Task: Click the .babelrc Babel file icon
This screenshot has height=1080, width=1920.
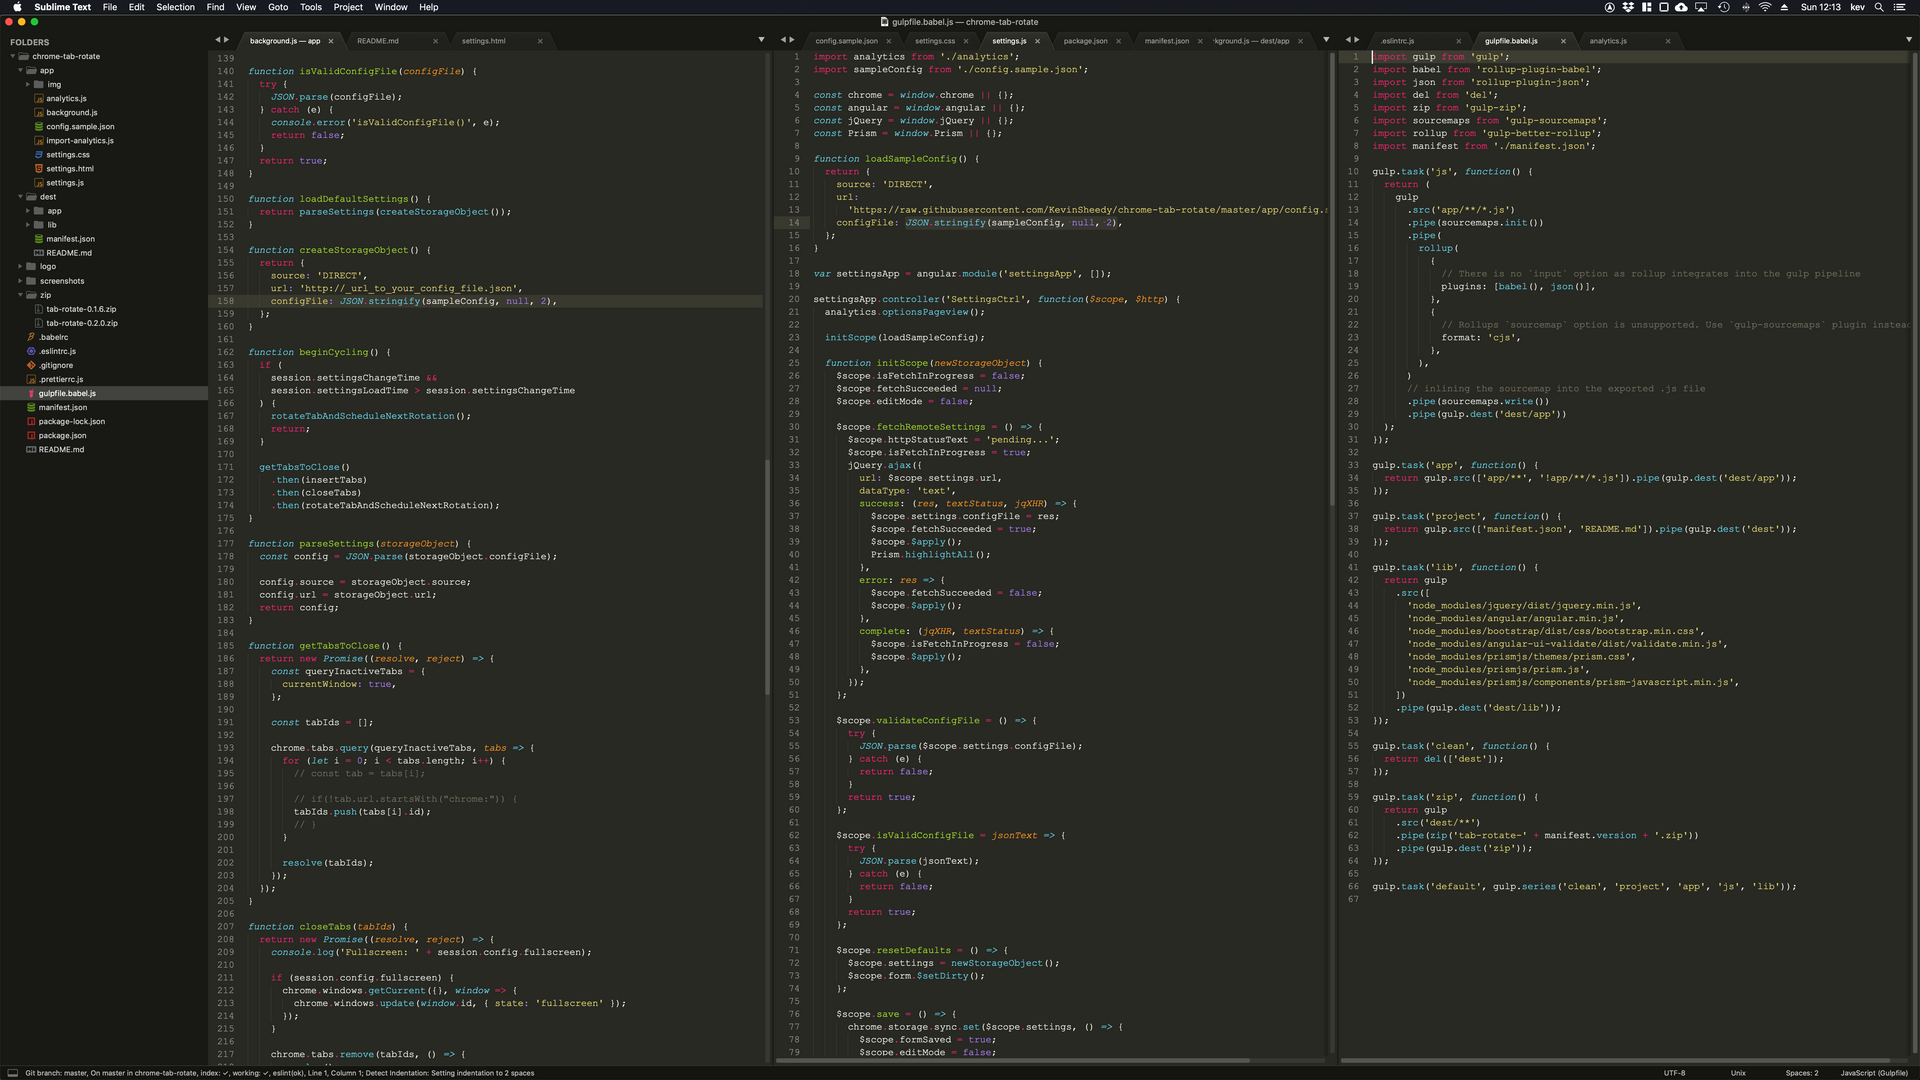Action: pos(31,338)
